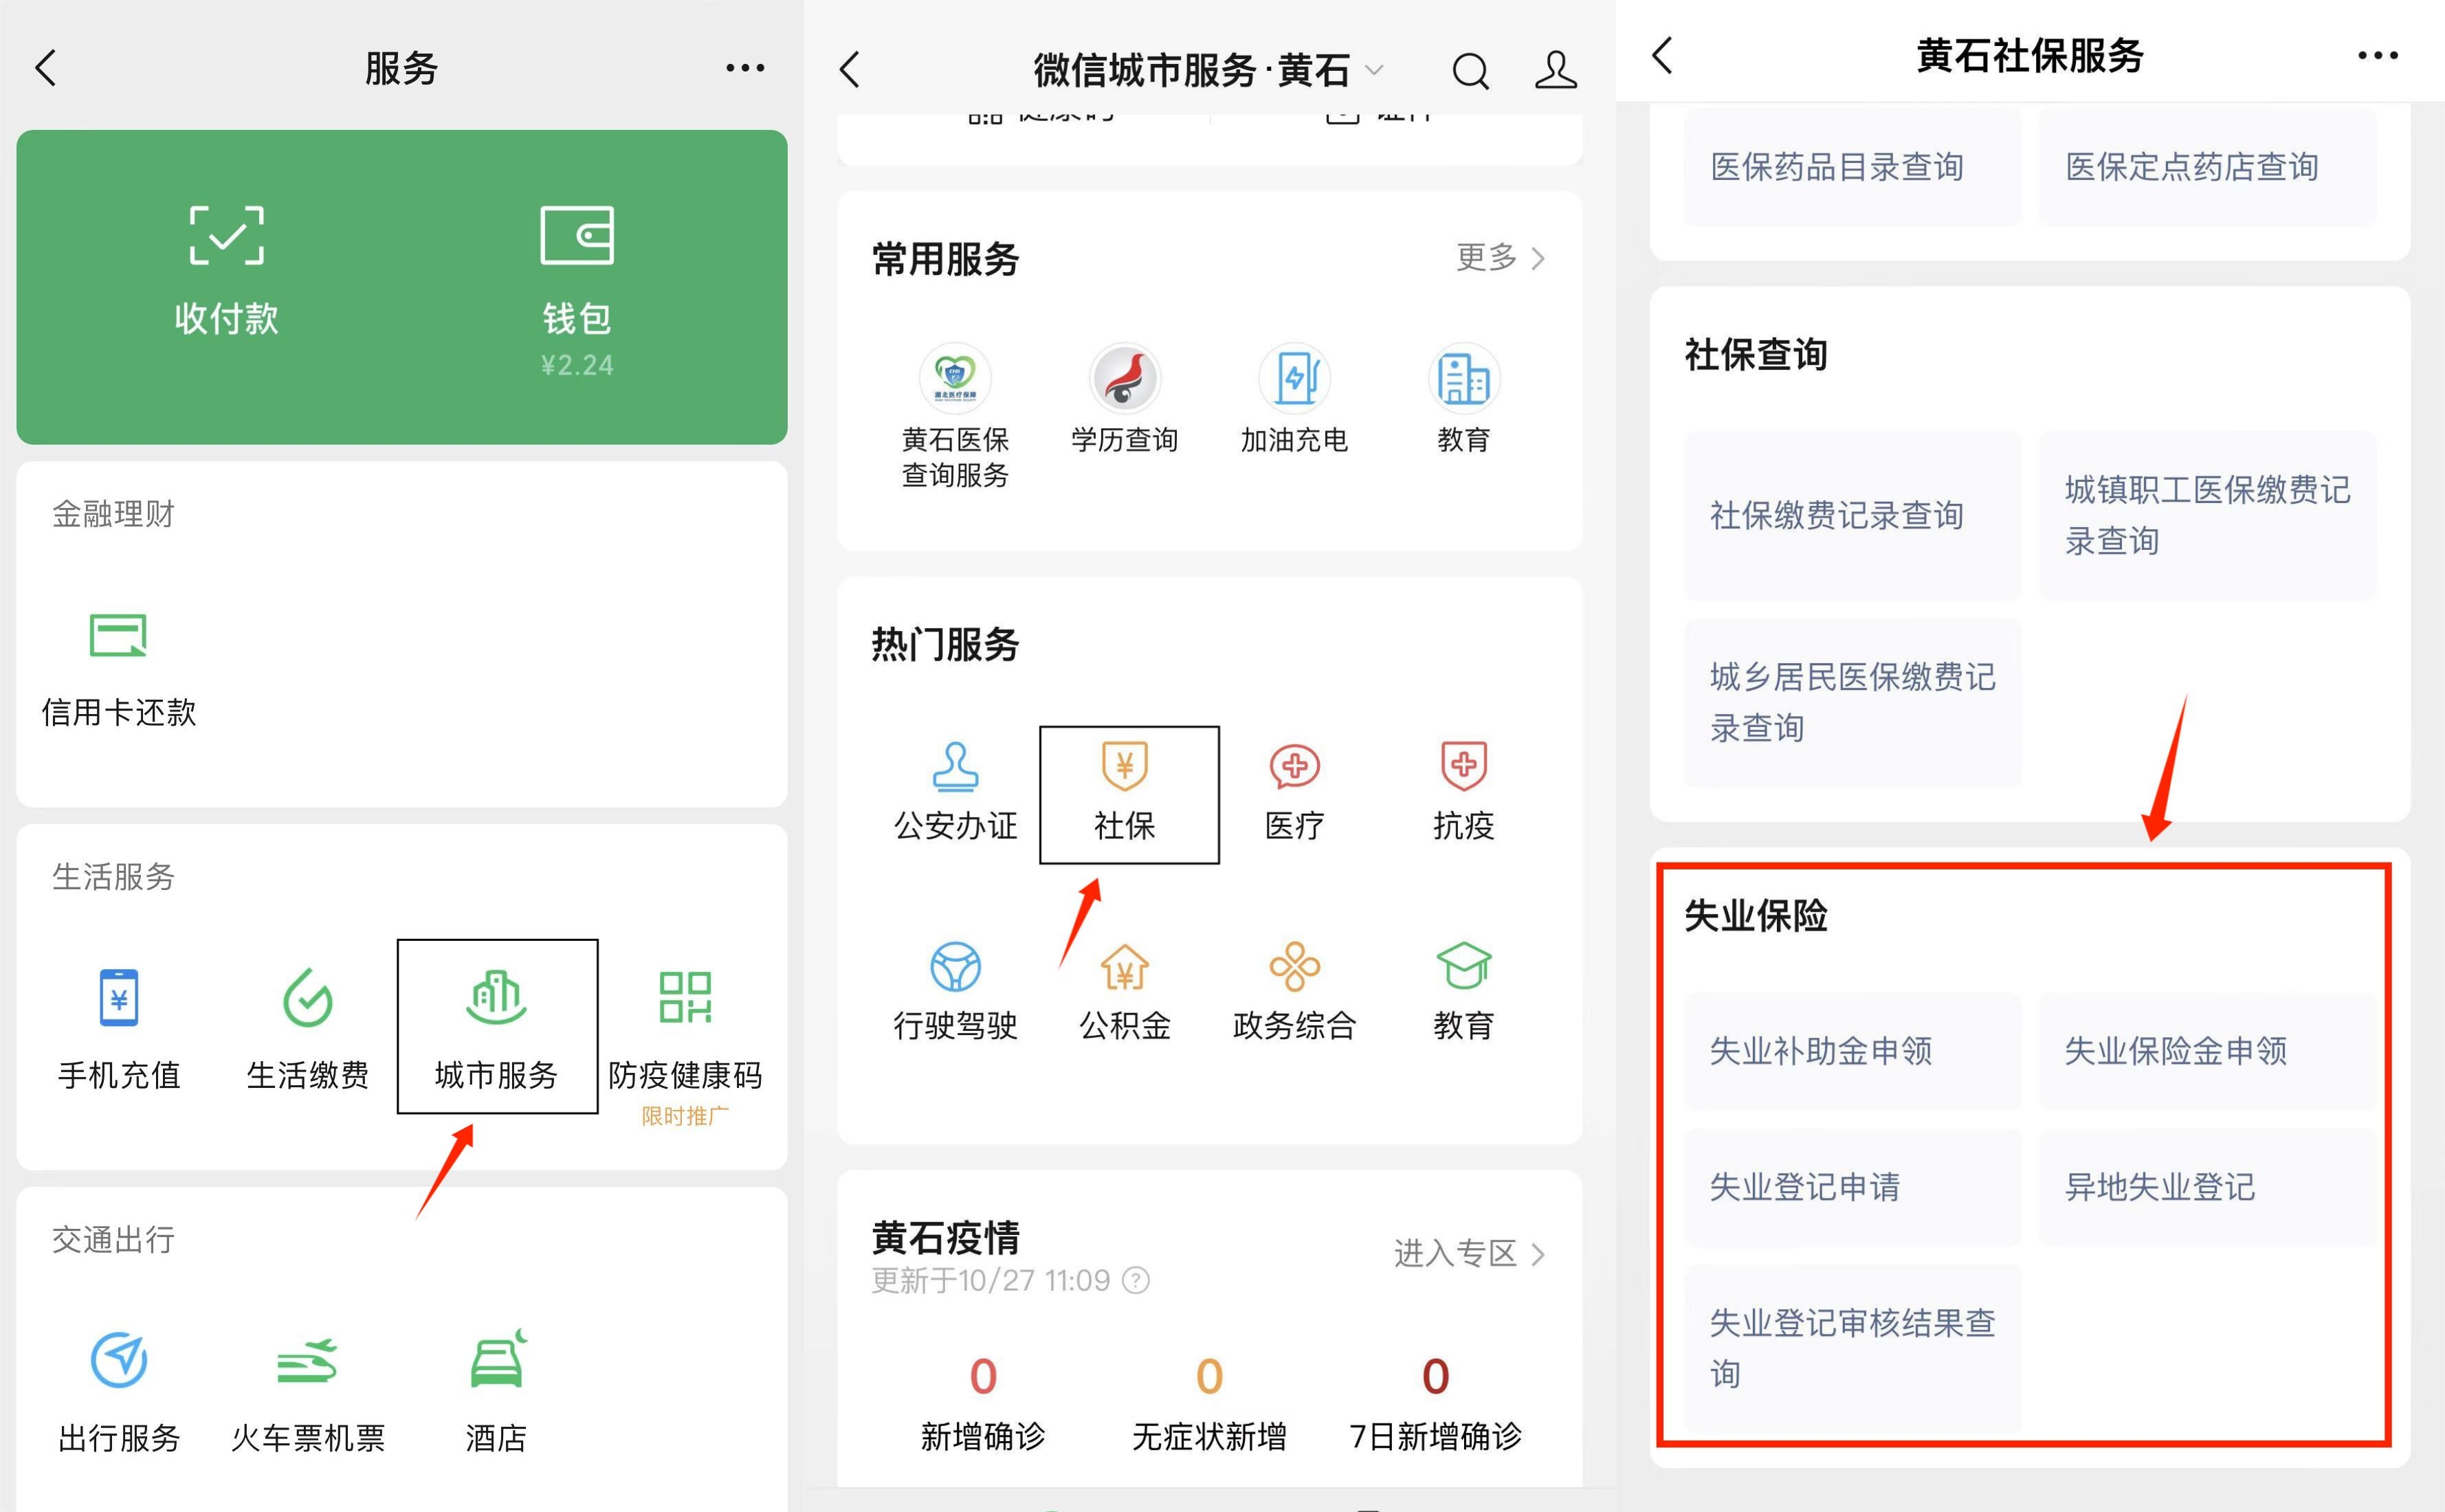Tap the 公积金 housing fund icon
Viewport: 2445px width, 1512px height.
[1125, 968]
